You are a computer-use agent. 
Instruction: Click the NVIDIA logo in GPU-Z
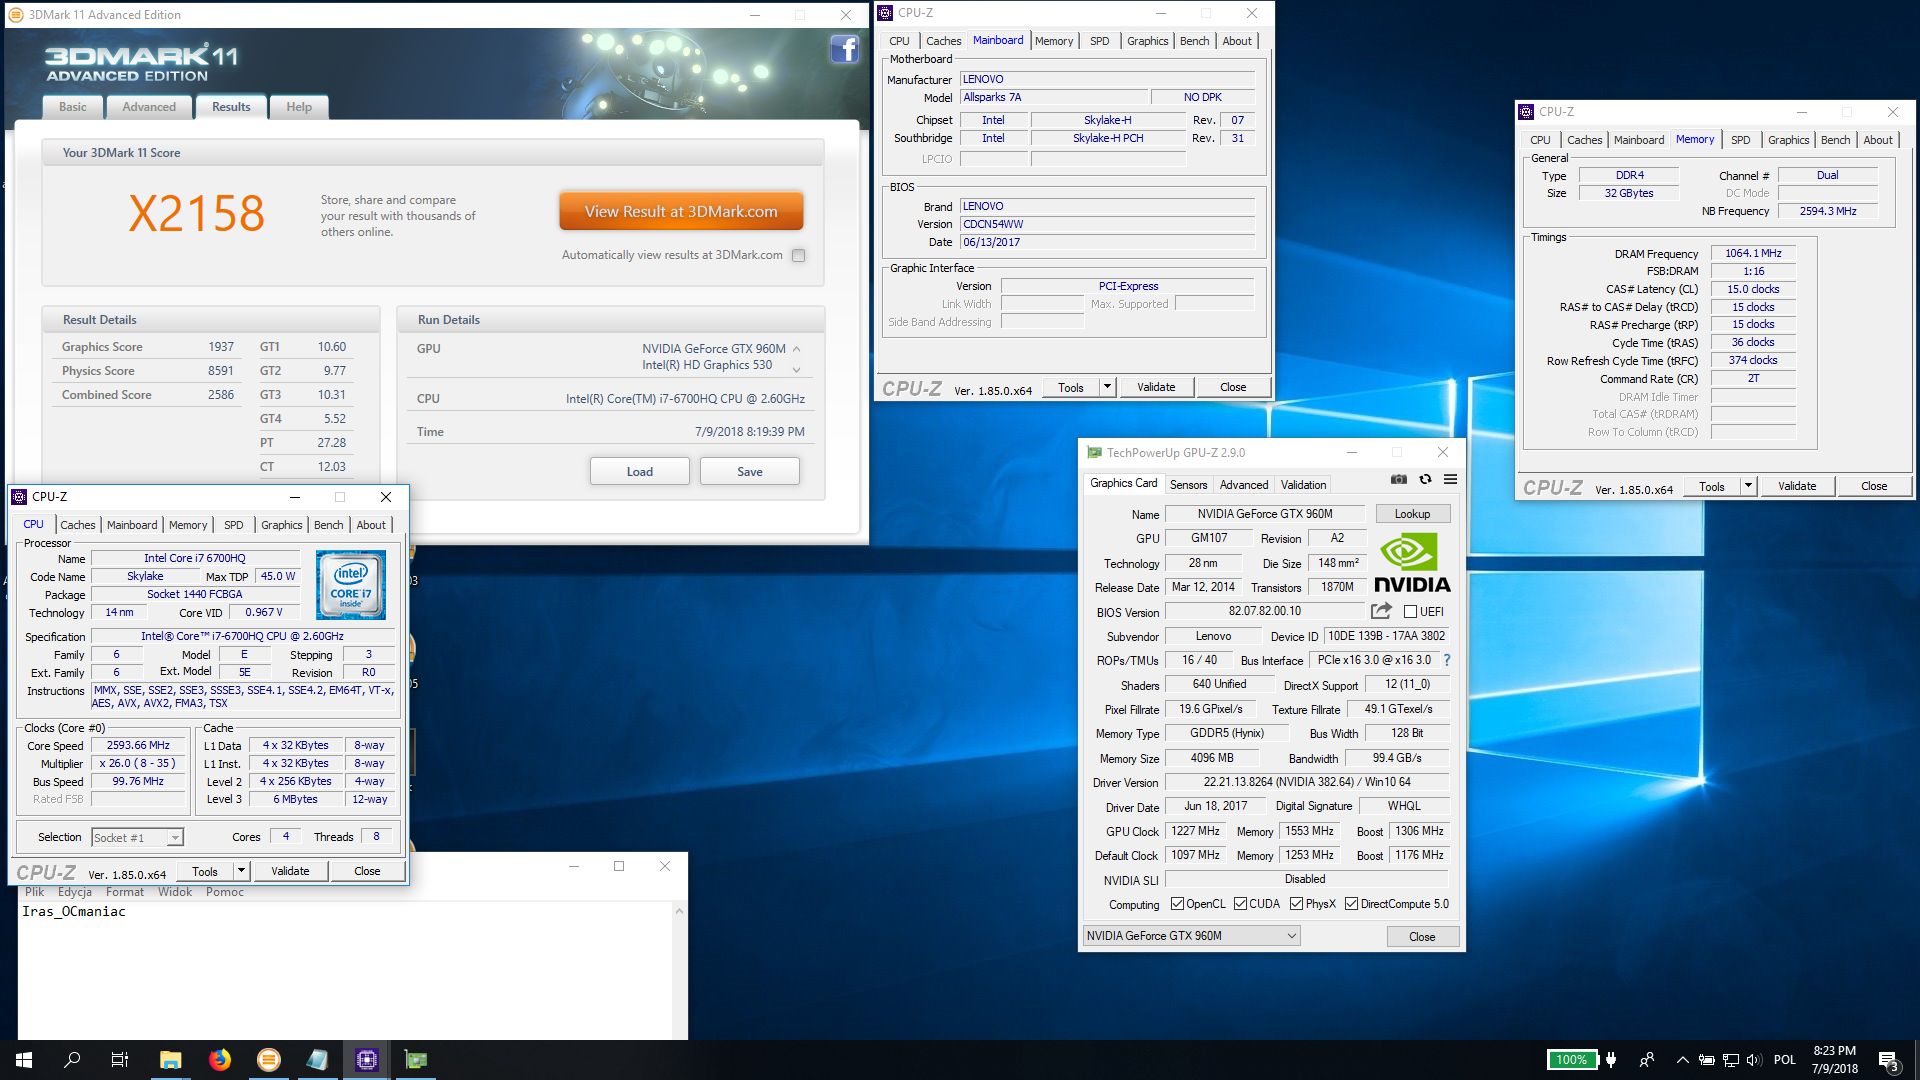click(x=1411, y=564)
